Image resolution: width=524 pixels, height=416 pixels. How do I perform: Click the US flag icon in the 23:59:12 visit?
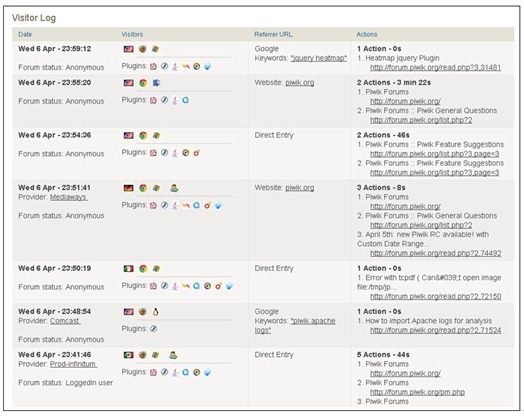(128, 49)
